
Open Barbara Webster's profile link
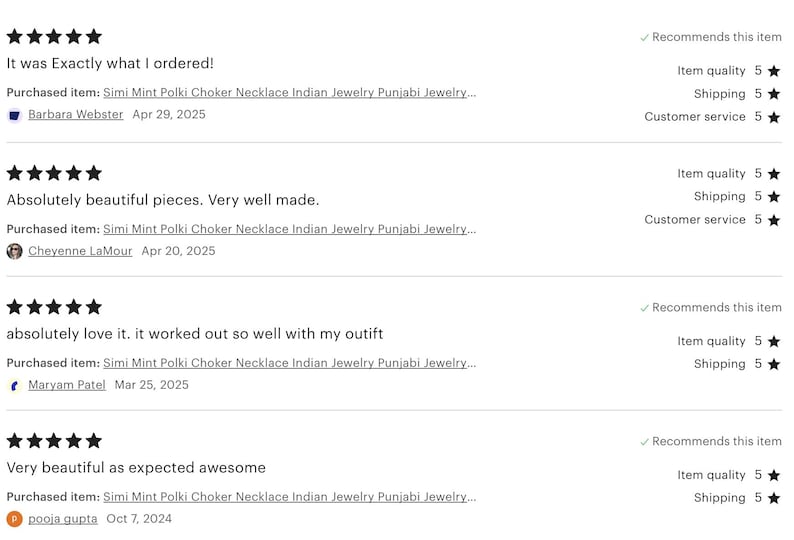coord(75,114)
